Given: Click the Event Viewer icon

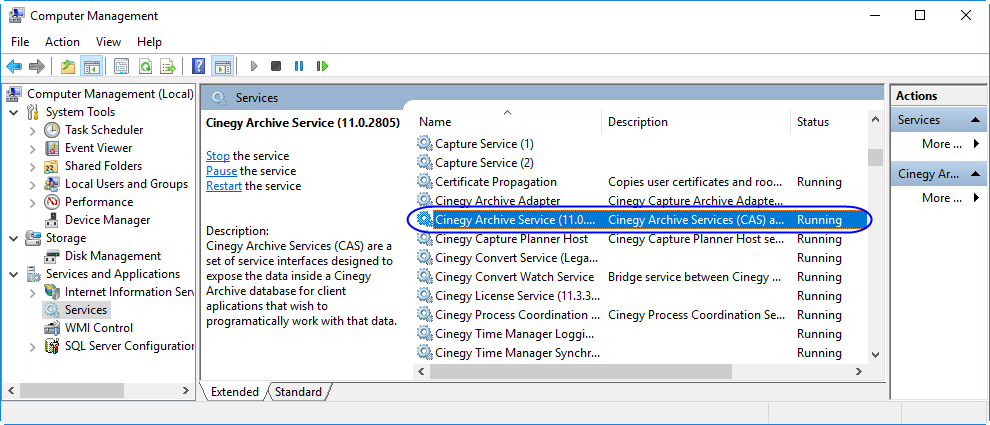Looking at the screenshot, I should [52, 148].
